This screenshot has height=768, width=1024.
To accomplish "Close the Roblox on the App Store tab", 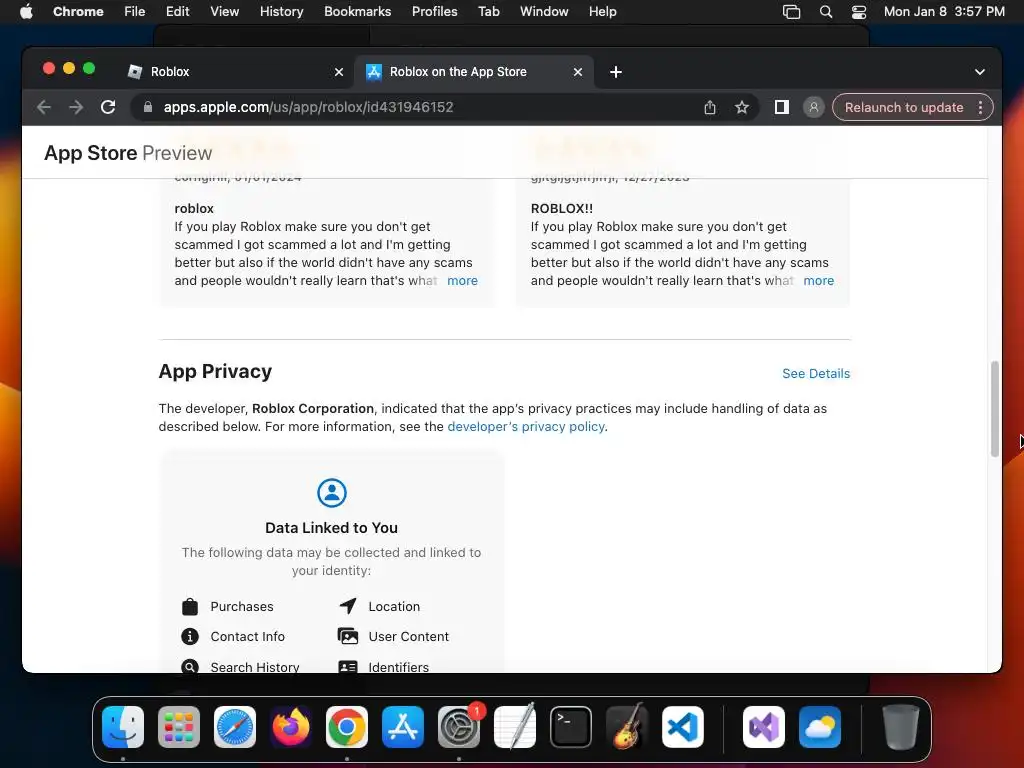I will point(577,72).
